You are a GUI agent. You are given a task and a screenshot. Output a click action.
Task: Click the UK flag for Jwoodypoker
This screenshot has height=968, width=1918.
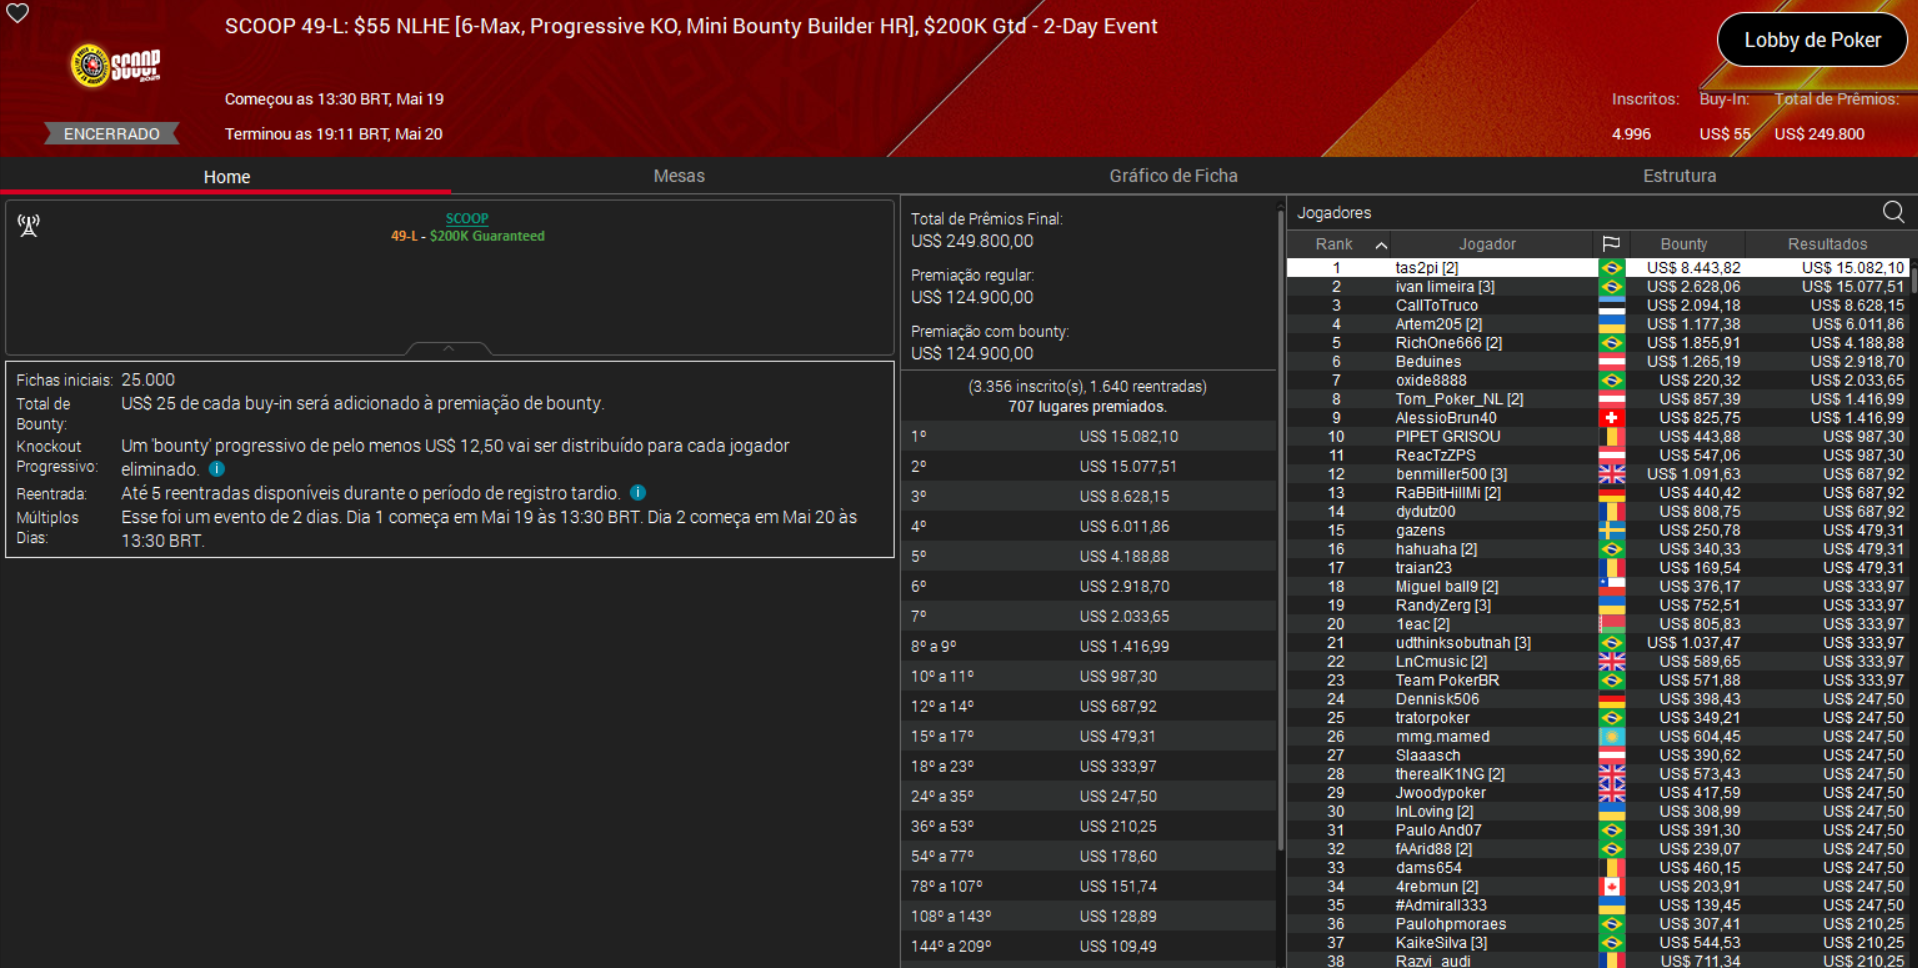tap(1611, 793)
